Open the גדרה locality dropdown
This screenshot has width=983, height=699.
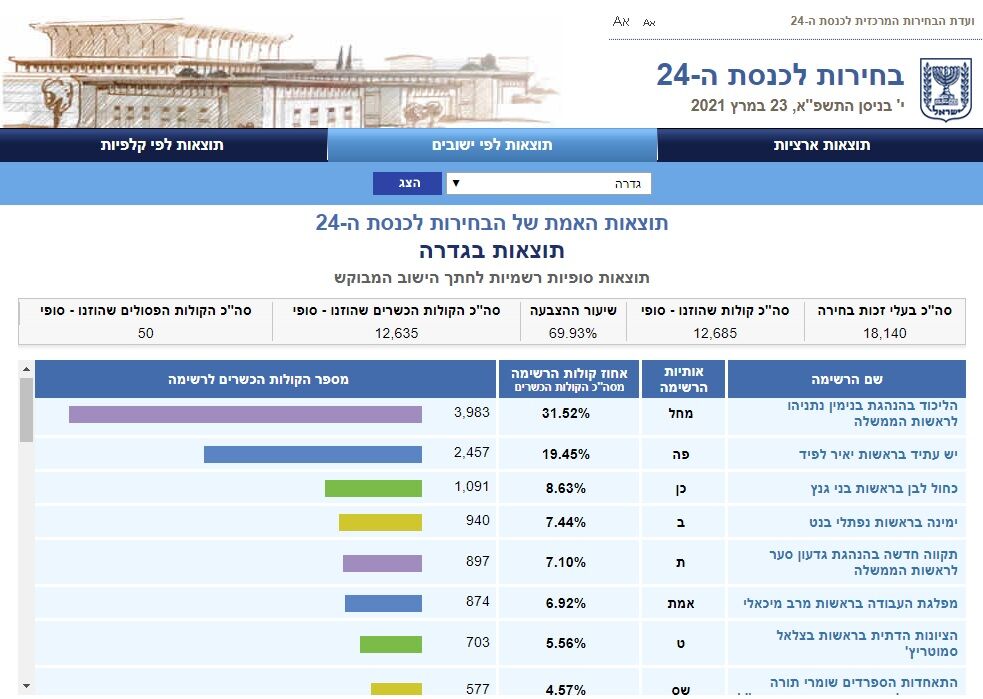(548, 184)
